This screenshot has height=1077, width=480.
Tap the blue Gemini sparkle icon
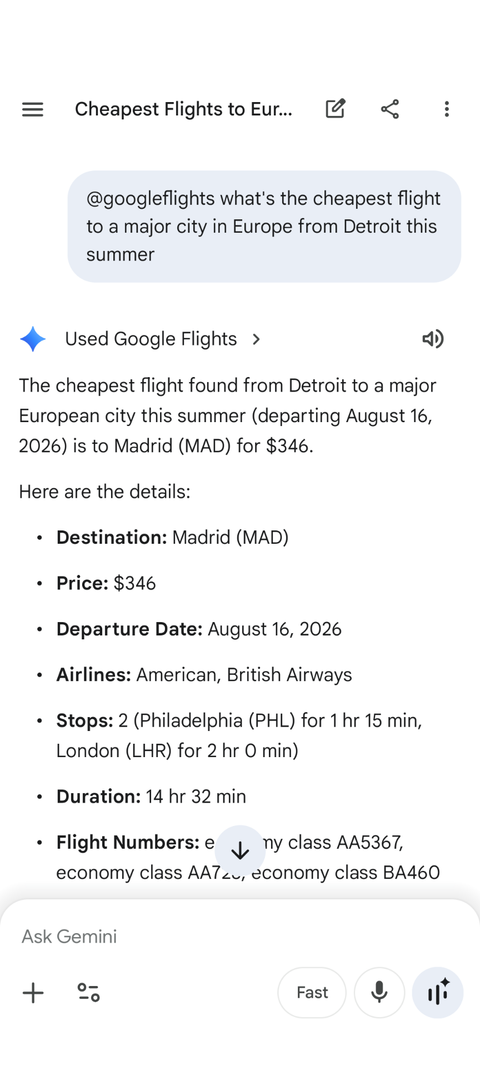point(32,339)
